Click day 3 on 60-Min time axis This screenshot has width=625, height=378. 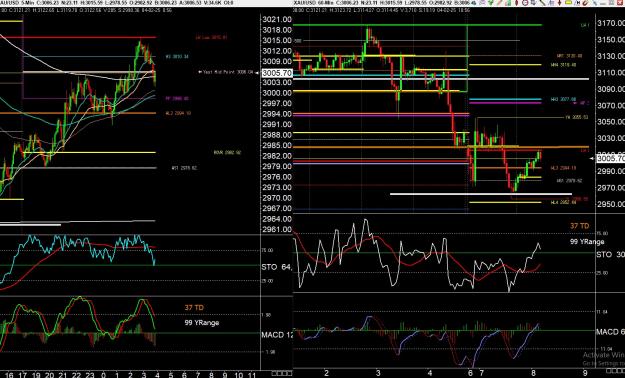tap(378, 374)
